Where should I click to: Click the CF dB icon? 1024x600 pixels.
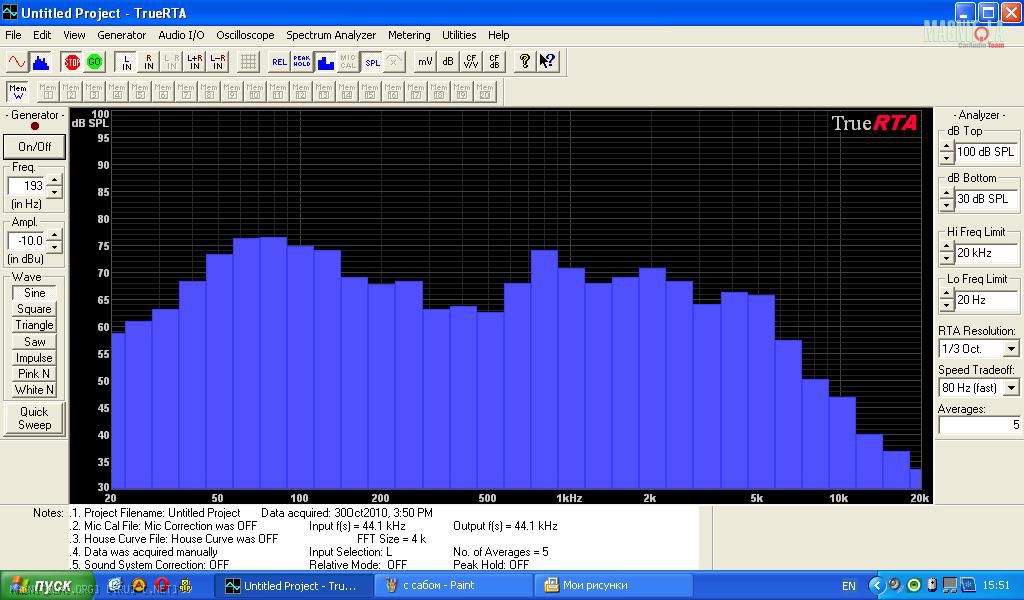[x=494, y=62]
